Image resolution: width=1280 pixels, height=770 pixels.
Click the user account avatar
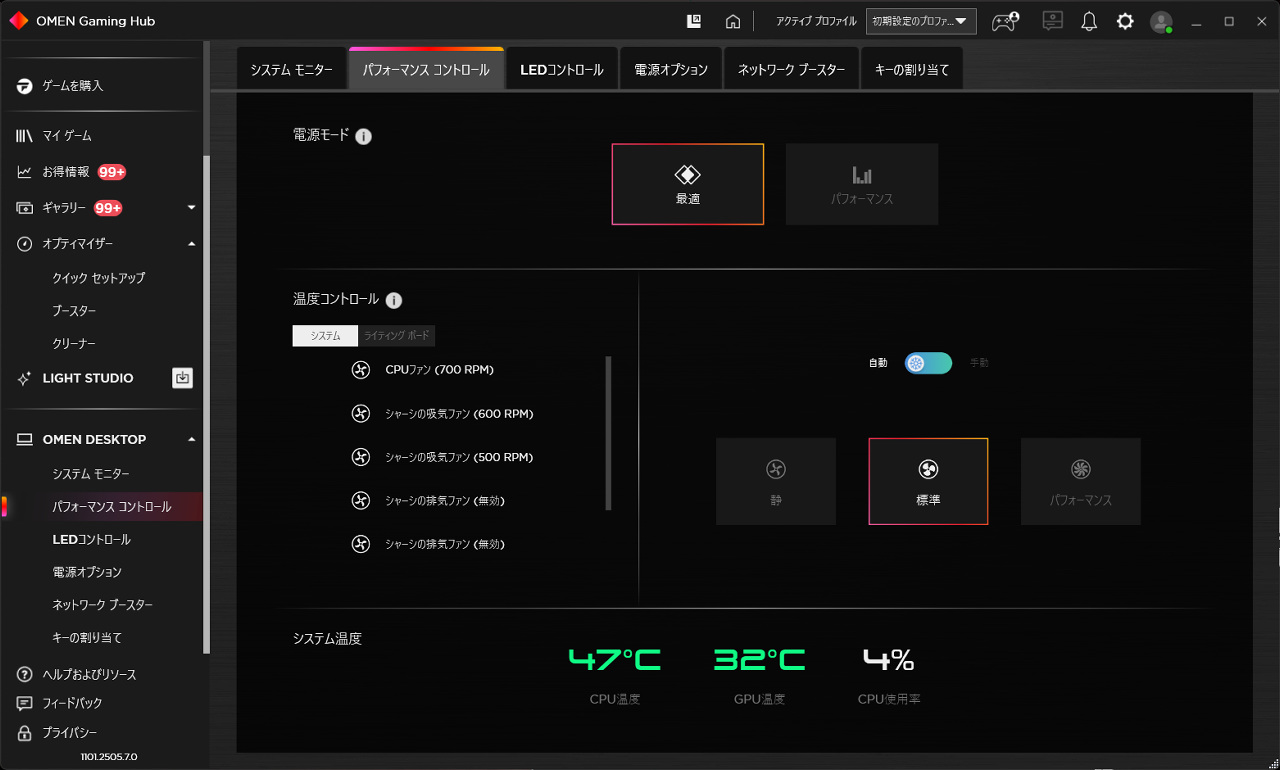click(1161, 21)
